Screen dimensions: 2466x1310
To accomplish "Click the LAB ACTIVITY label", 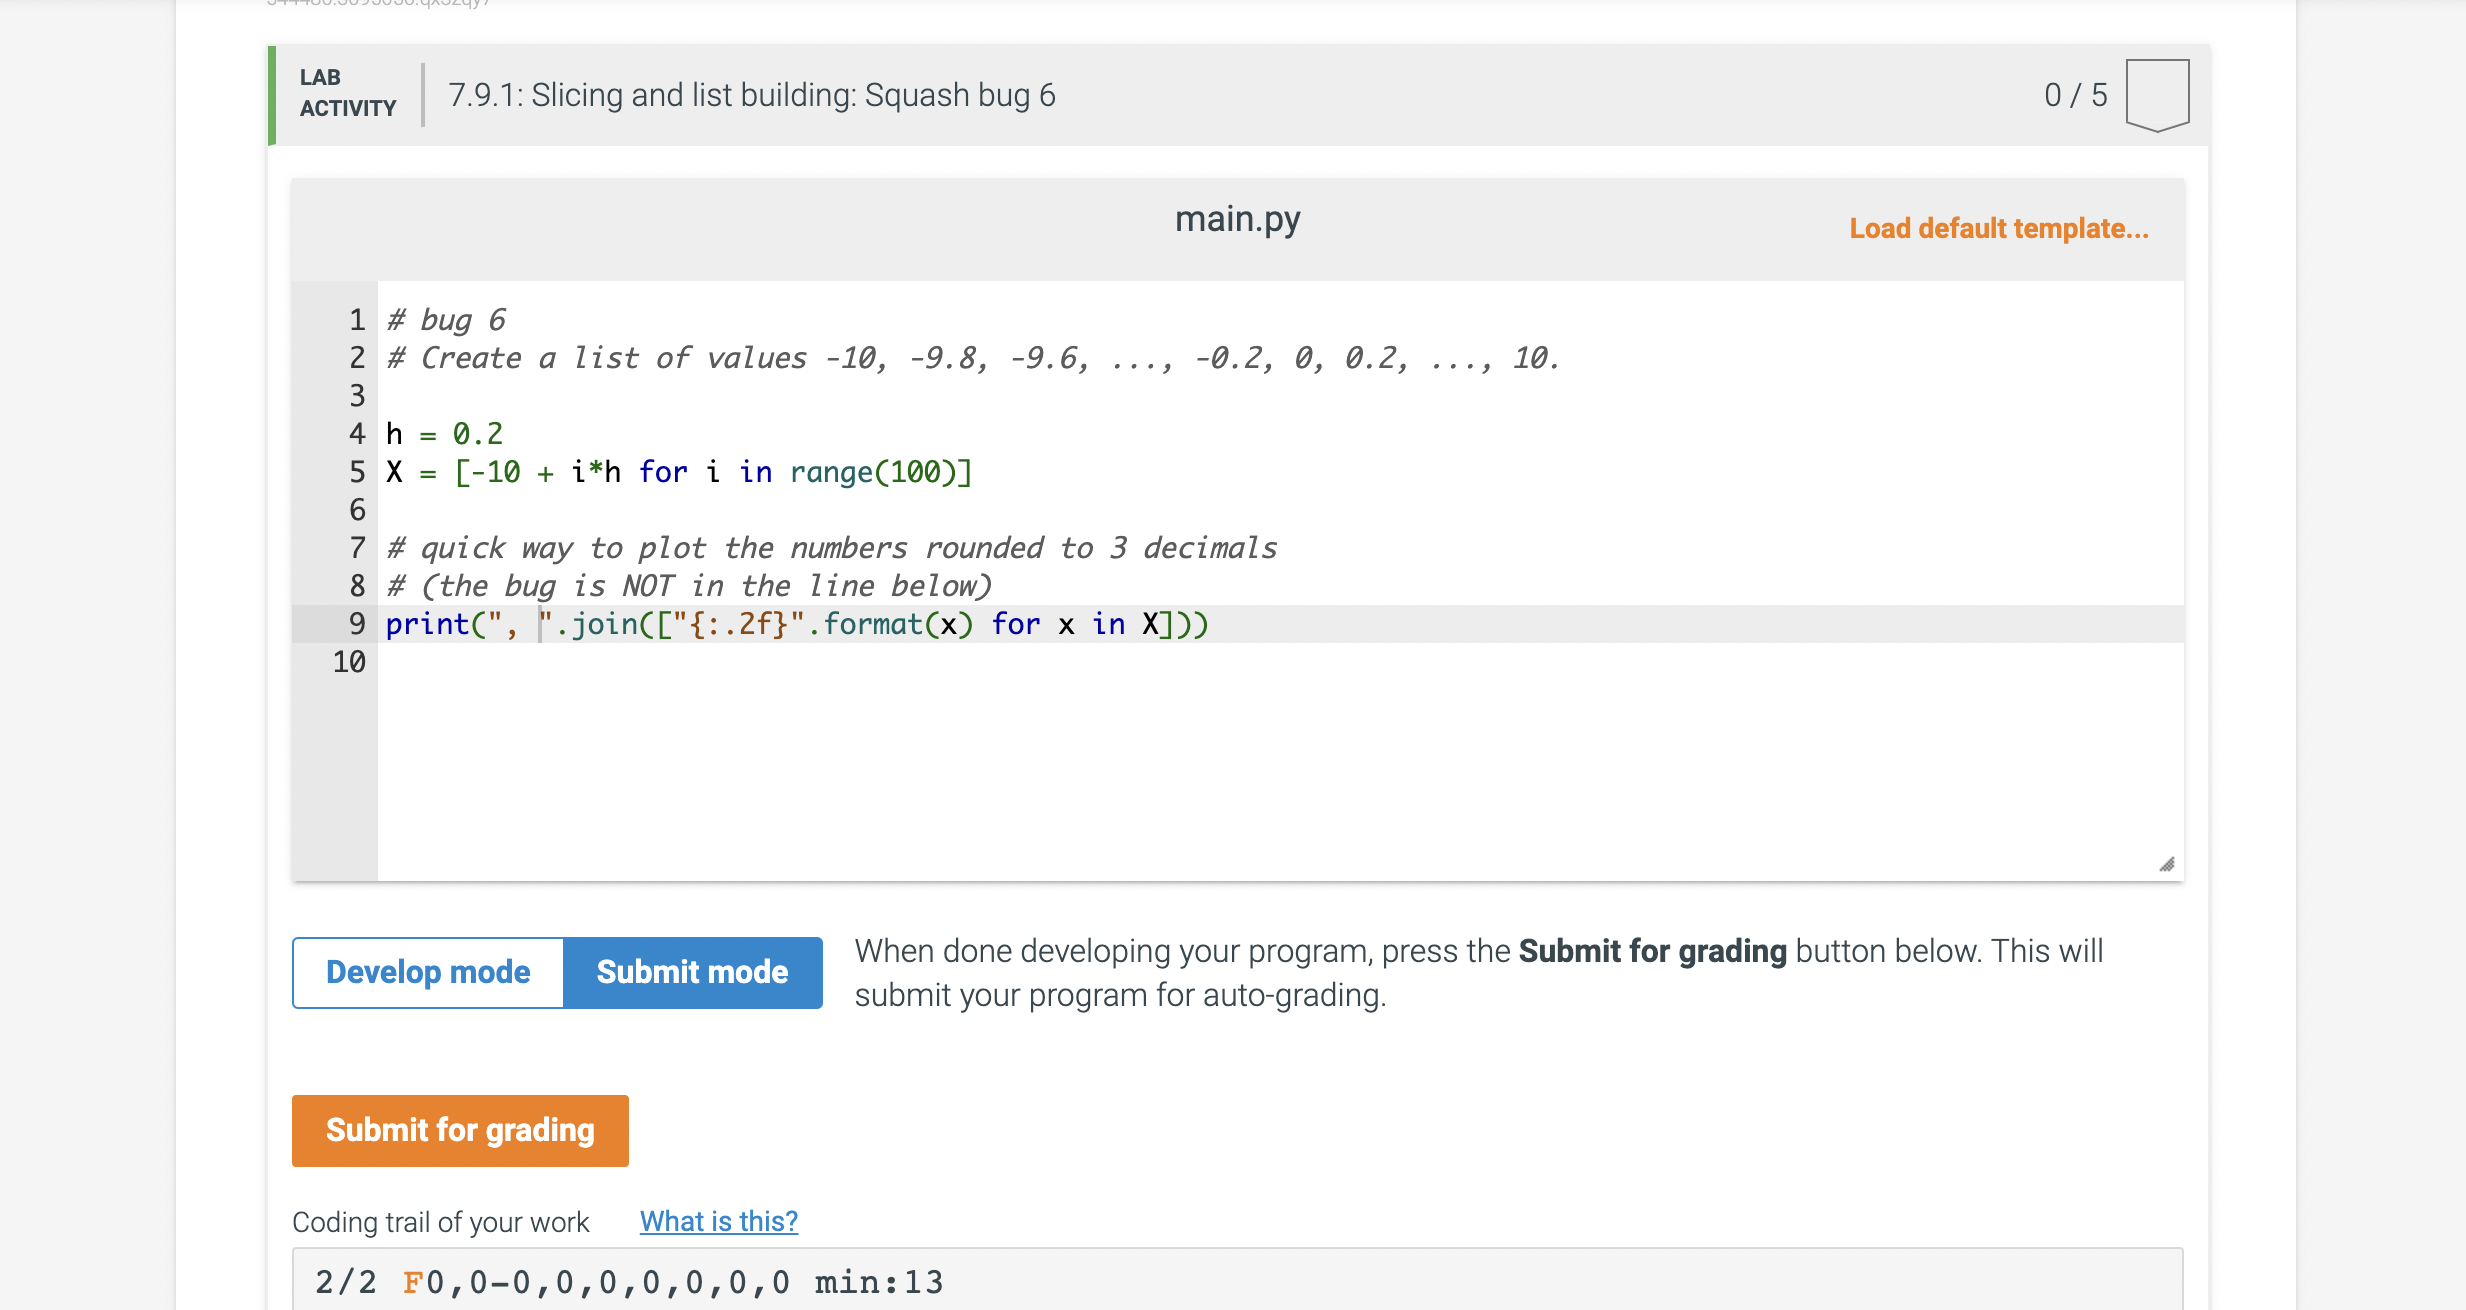I will (x=346, y=93).
